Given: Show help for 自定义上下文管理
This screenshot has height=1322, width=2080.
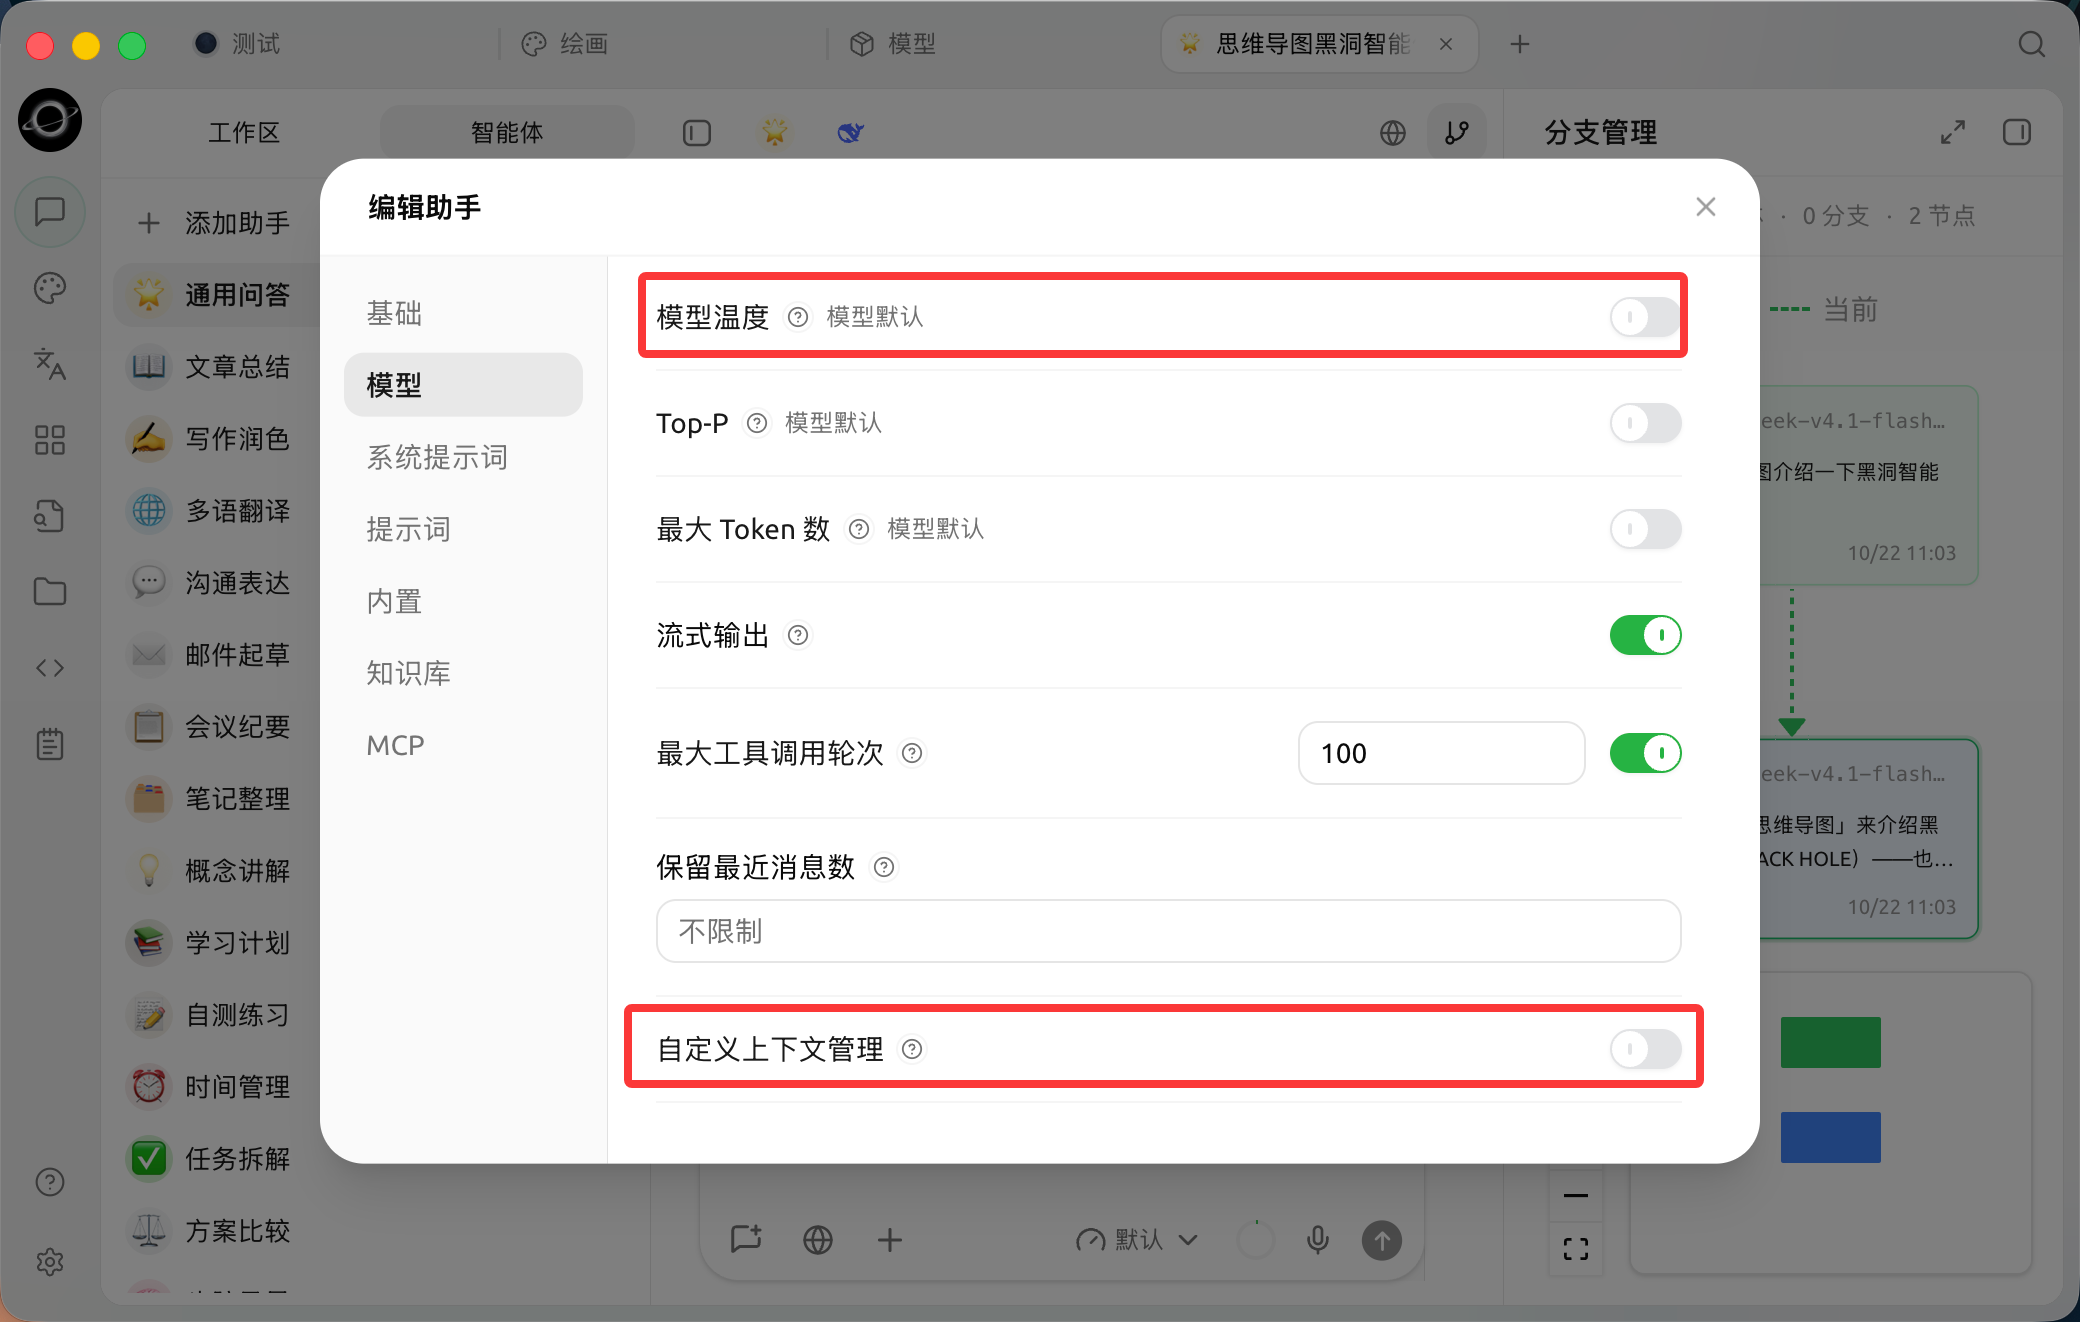Looking at the screenshot, I should (912, 1049).
